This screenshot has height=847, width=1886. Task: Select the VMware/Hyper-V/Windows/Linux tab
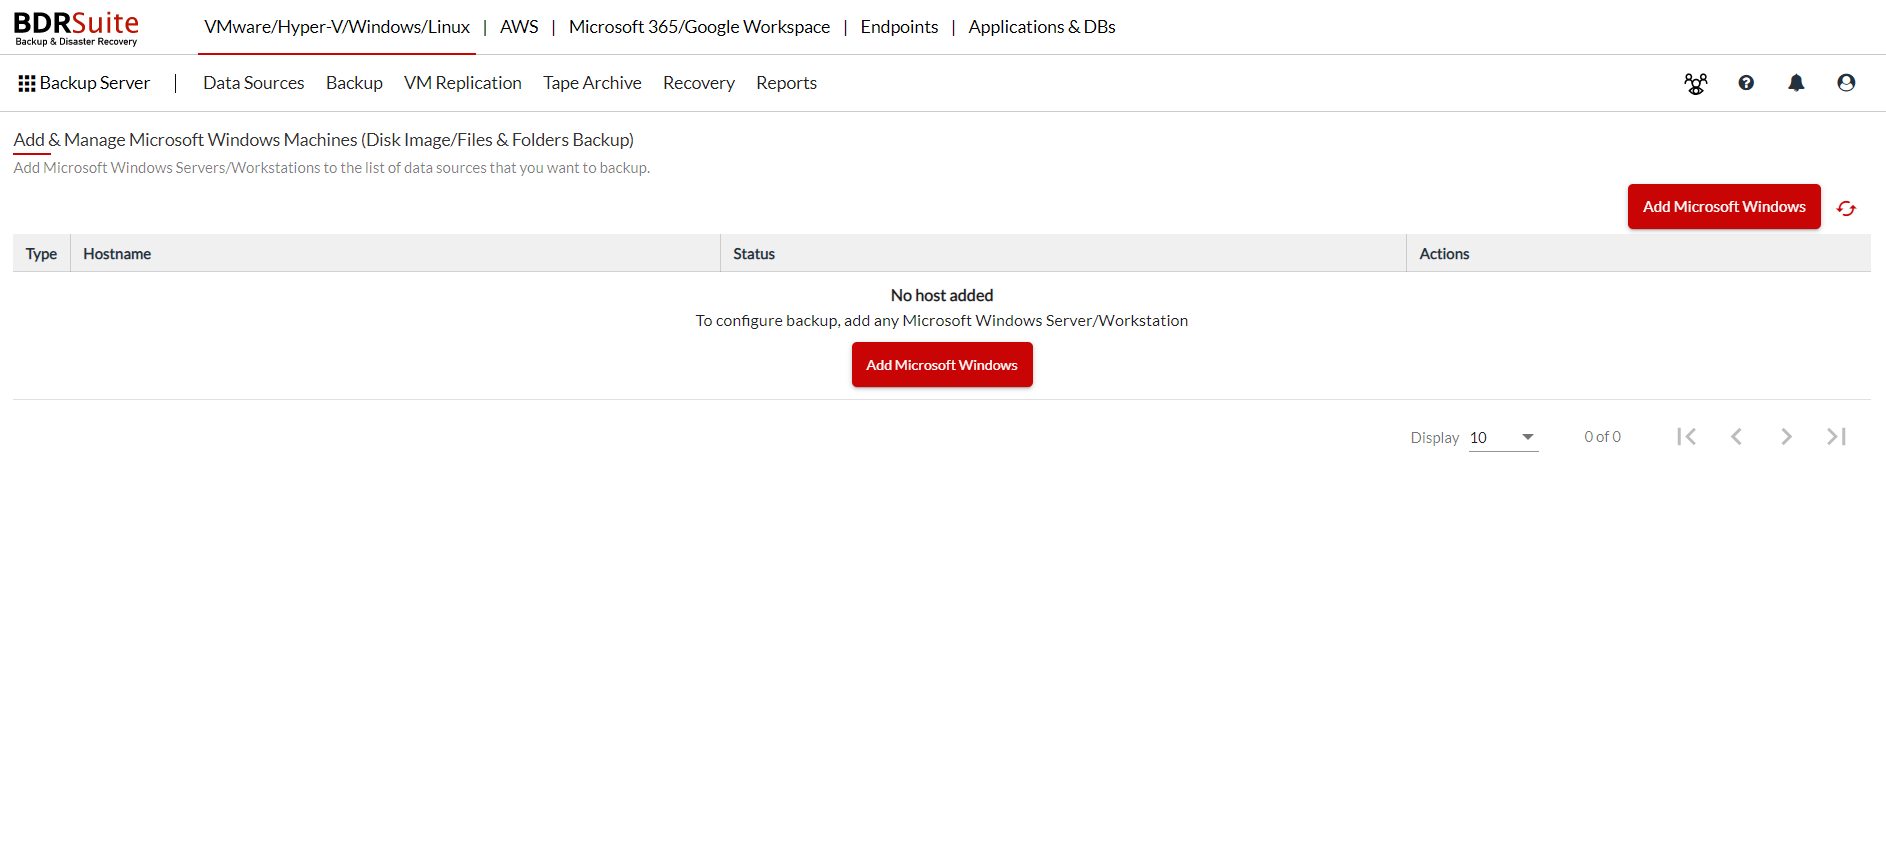[337, 27]
